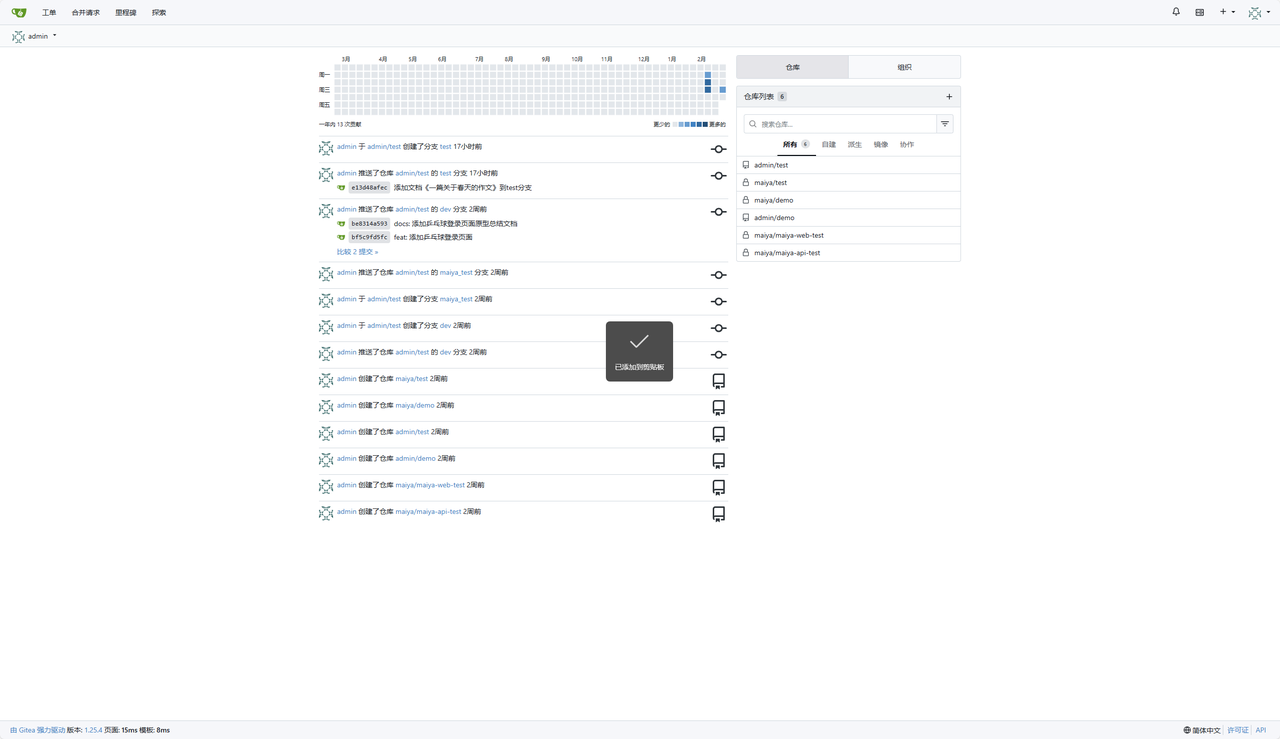Screen dimensions: 1280x739
Task: Switch to the 组织 tab
Action: click(x=904, y=67)
